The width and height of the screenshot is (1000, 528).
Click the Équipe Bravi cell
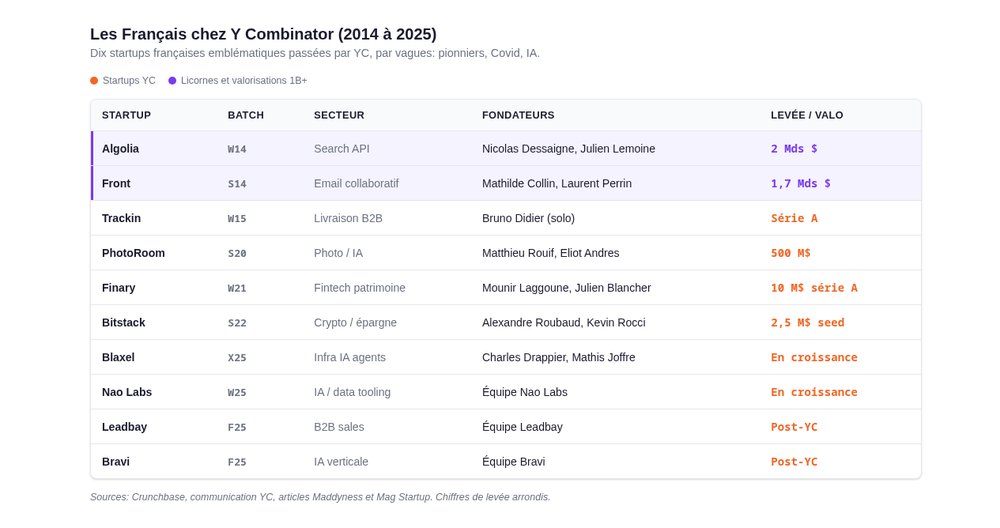[513, 461]
